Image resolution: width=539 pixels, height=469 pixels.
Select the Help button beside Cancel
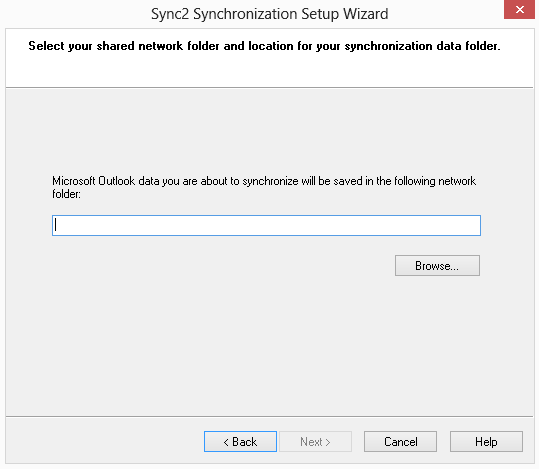tap(486, 441)
